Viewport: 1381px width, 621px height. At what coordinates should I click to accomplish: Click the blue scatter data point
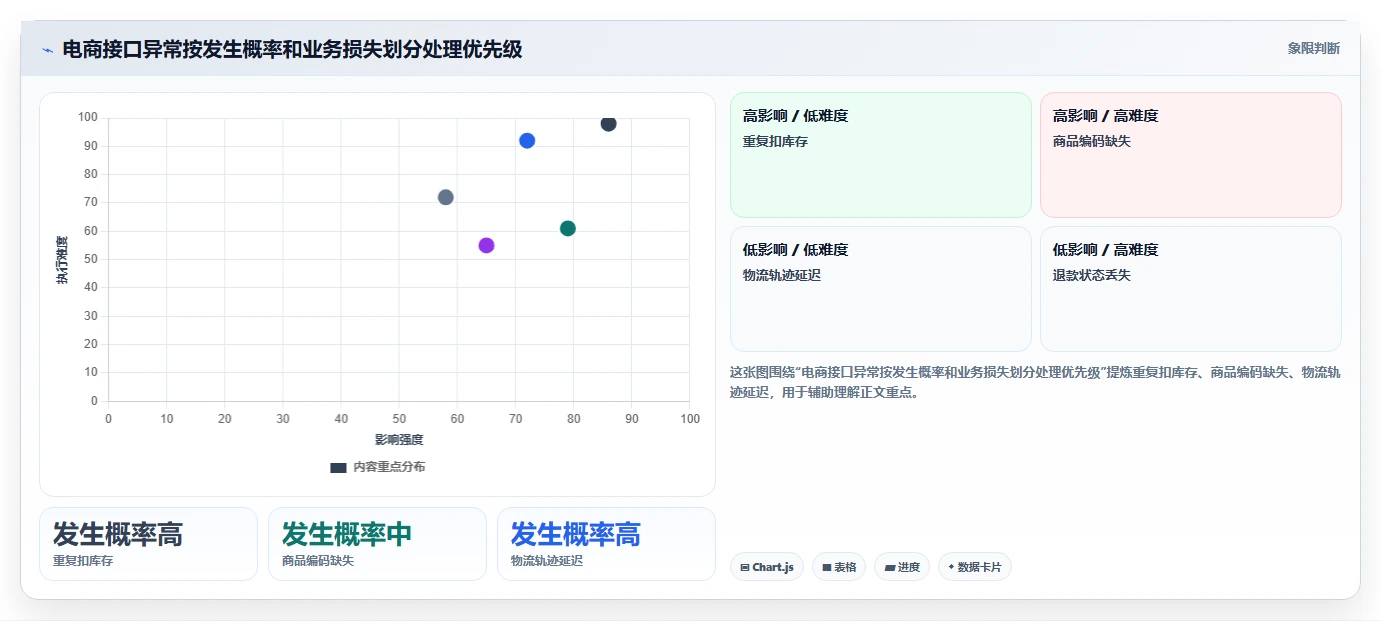(x=527, y=141)
